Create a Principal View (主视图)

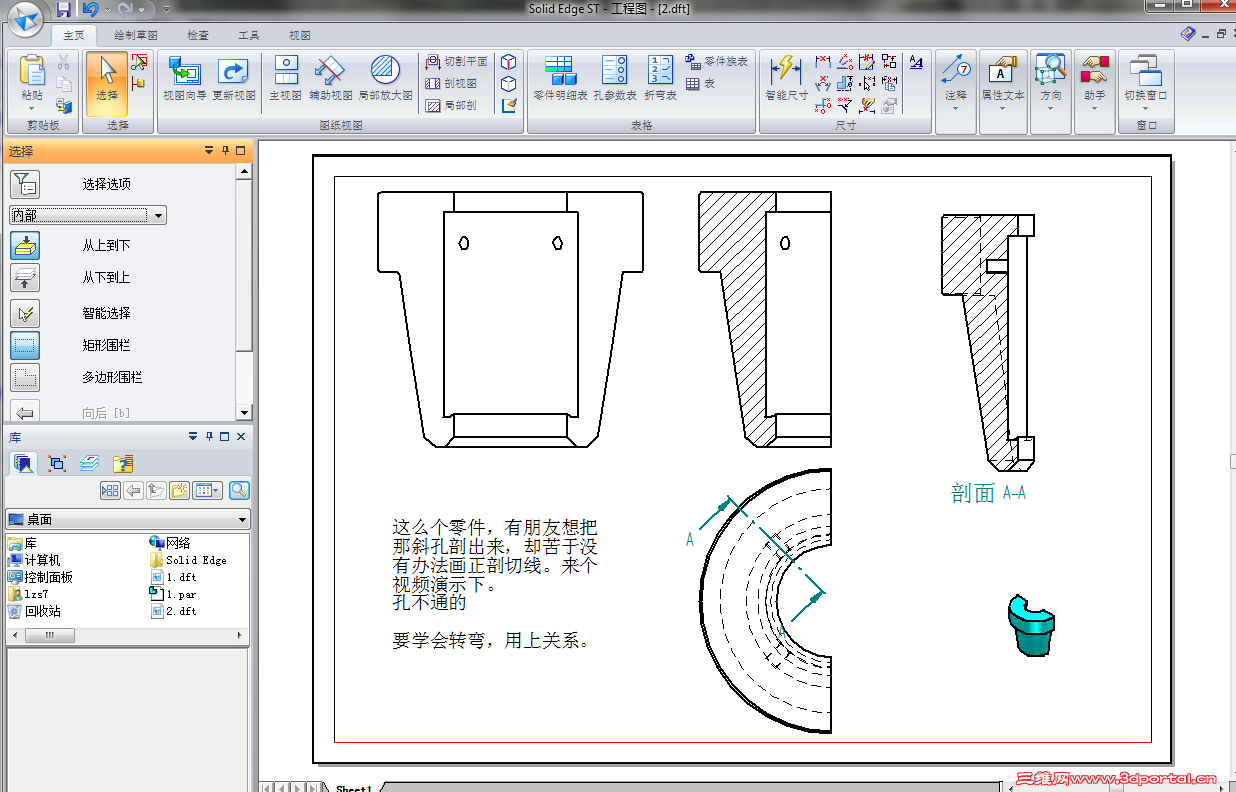(x=286, y=78)
